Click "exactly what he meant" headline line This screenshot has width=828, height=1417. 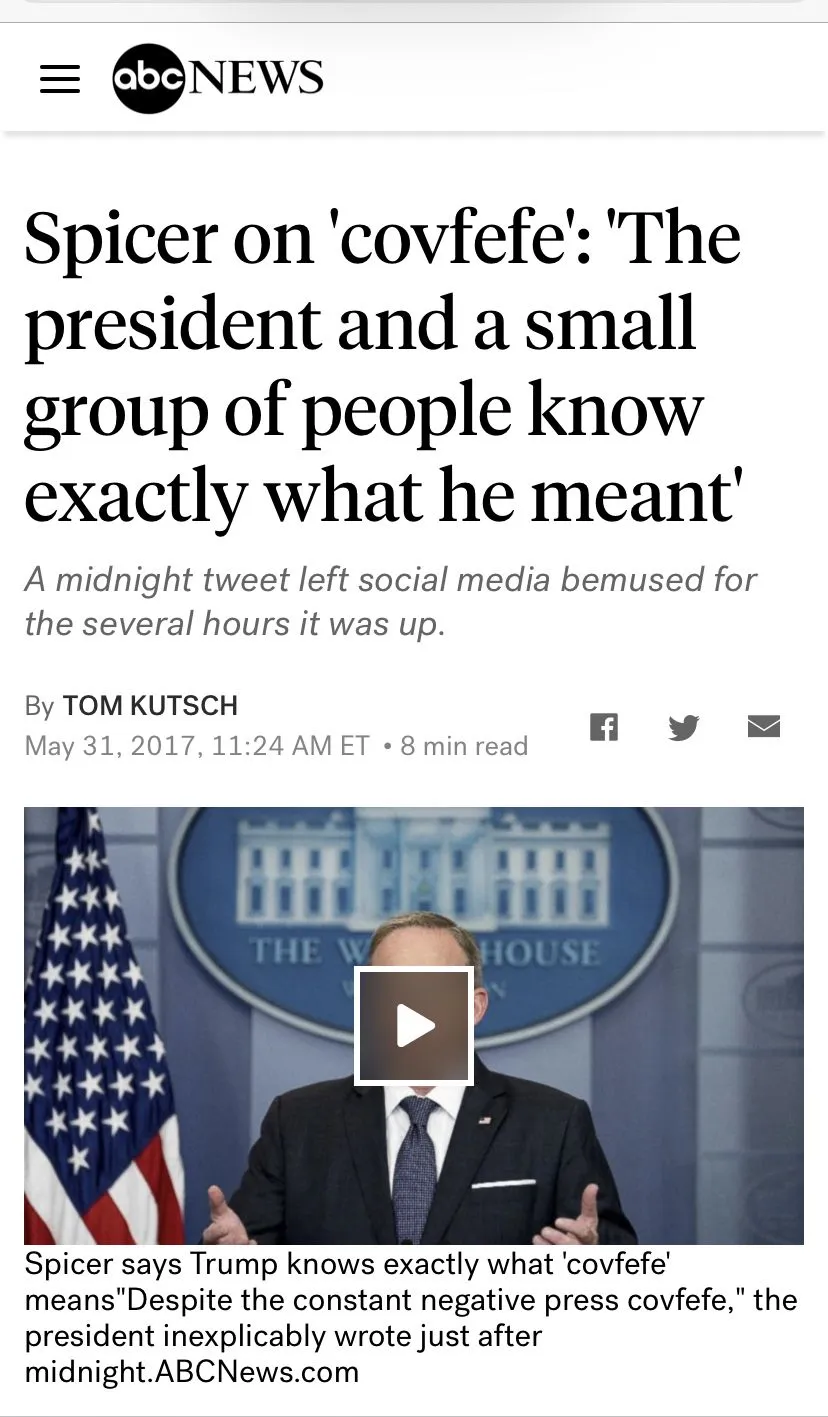coord(380,496)
